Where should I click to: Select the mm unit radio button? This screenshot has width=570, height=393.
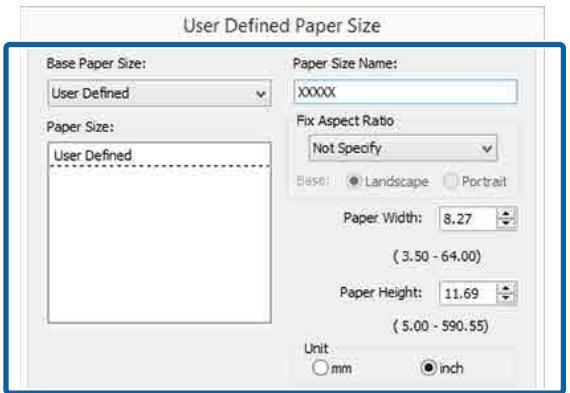pos(320,368)
